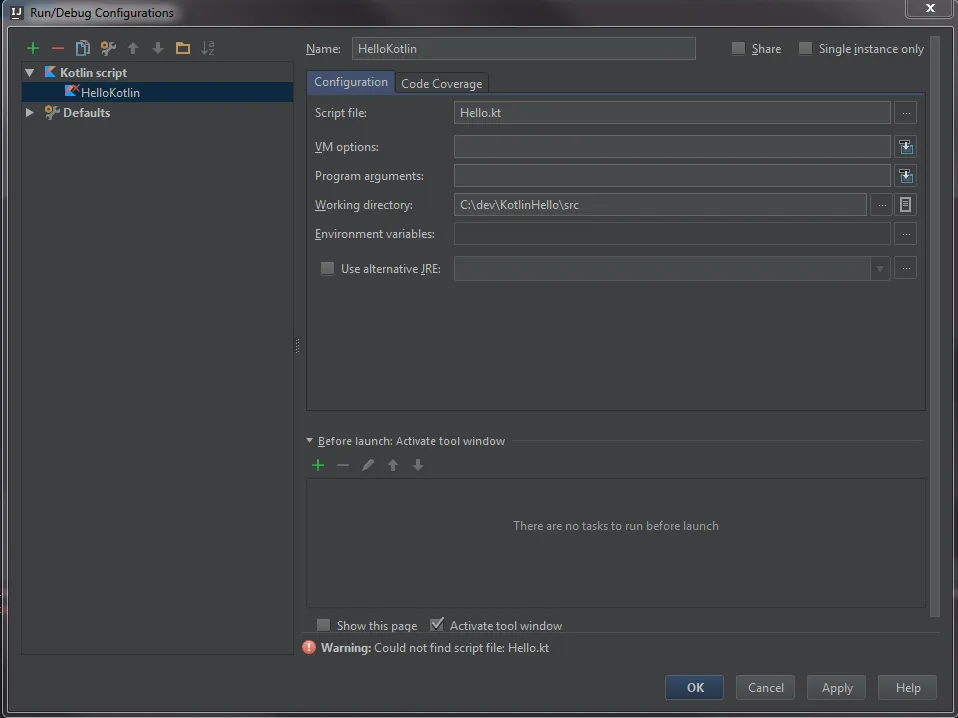Viewport: 958px width, 718px height.
Task: Click the panel splitter grip handle
Action: tap(298, 346)
